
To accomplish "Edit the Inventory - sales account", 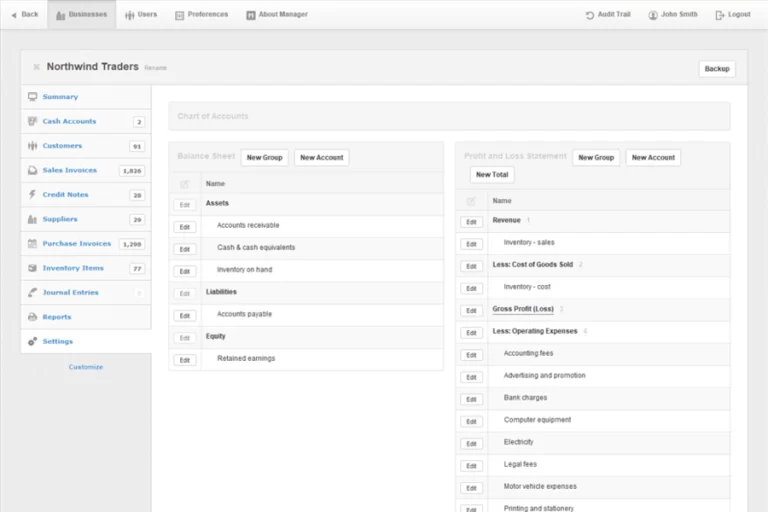I will coord(471,244).
